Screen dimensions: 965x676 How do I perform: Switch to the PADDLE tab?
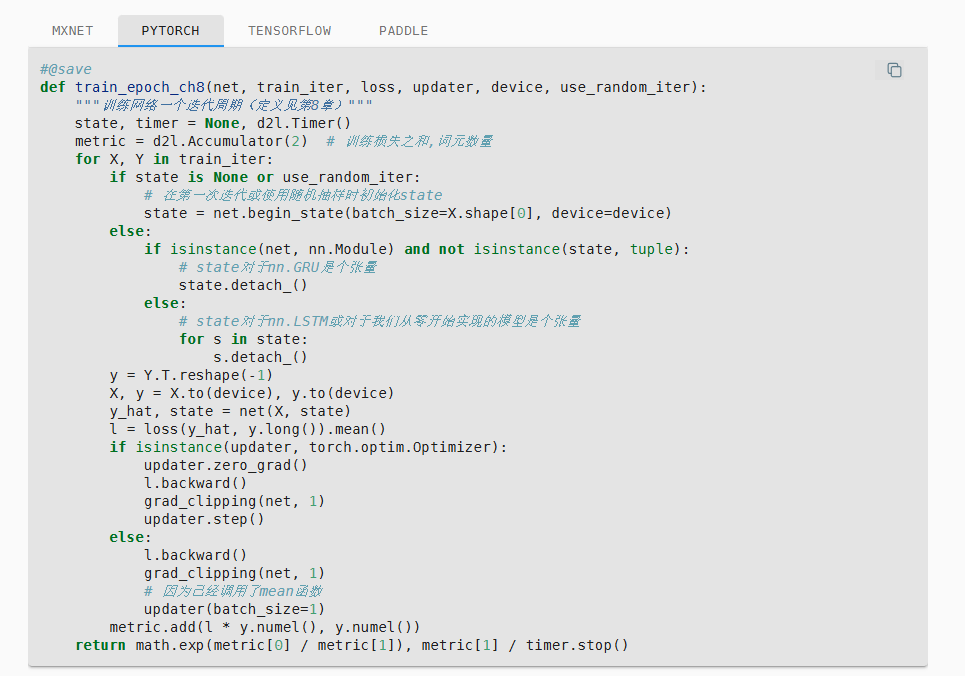pos(403,31)
